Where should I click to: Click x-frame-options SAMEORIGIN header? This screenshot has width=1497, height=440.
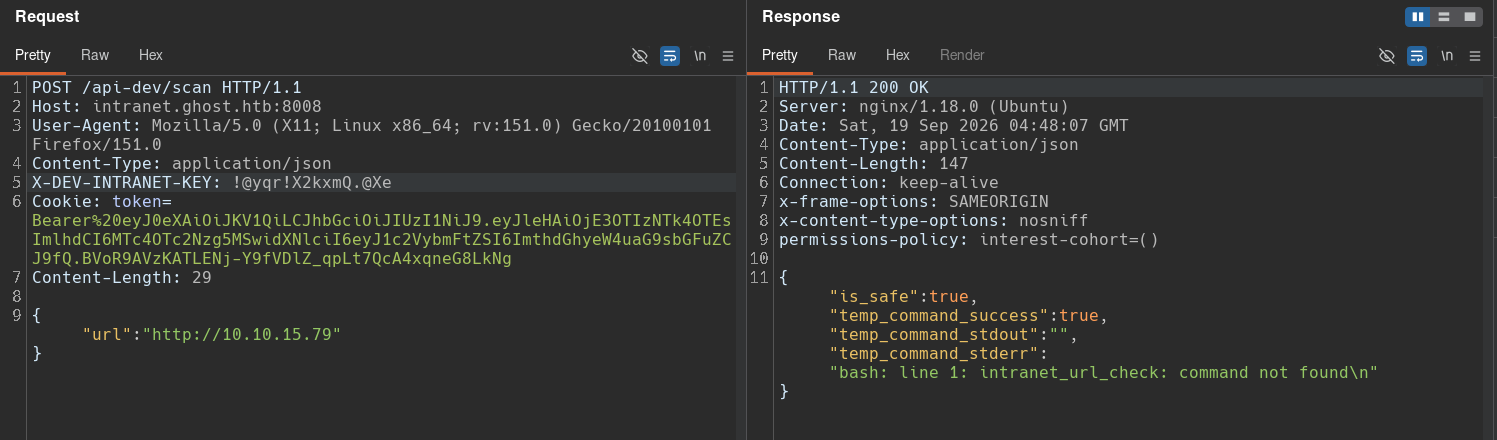[914, 201]
